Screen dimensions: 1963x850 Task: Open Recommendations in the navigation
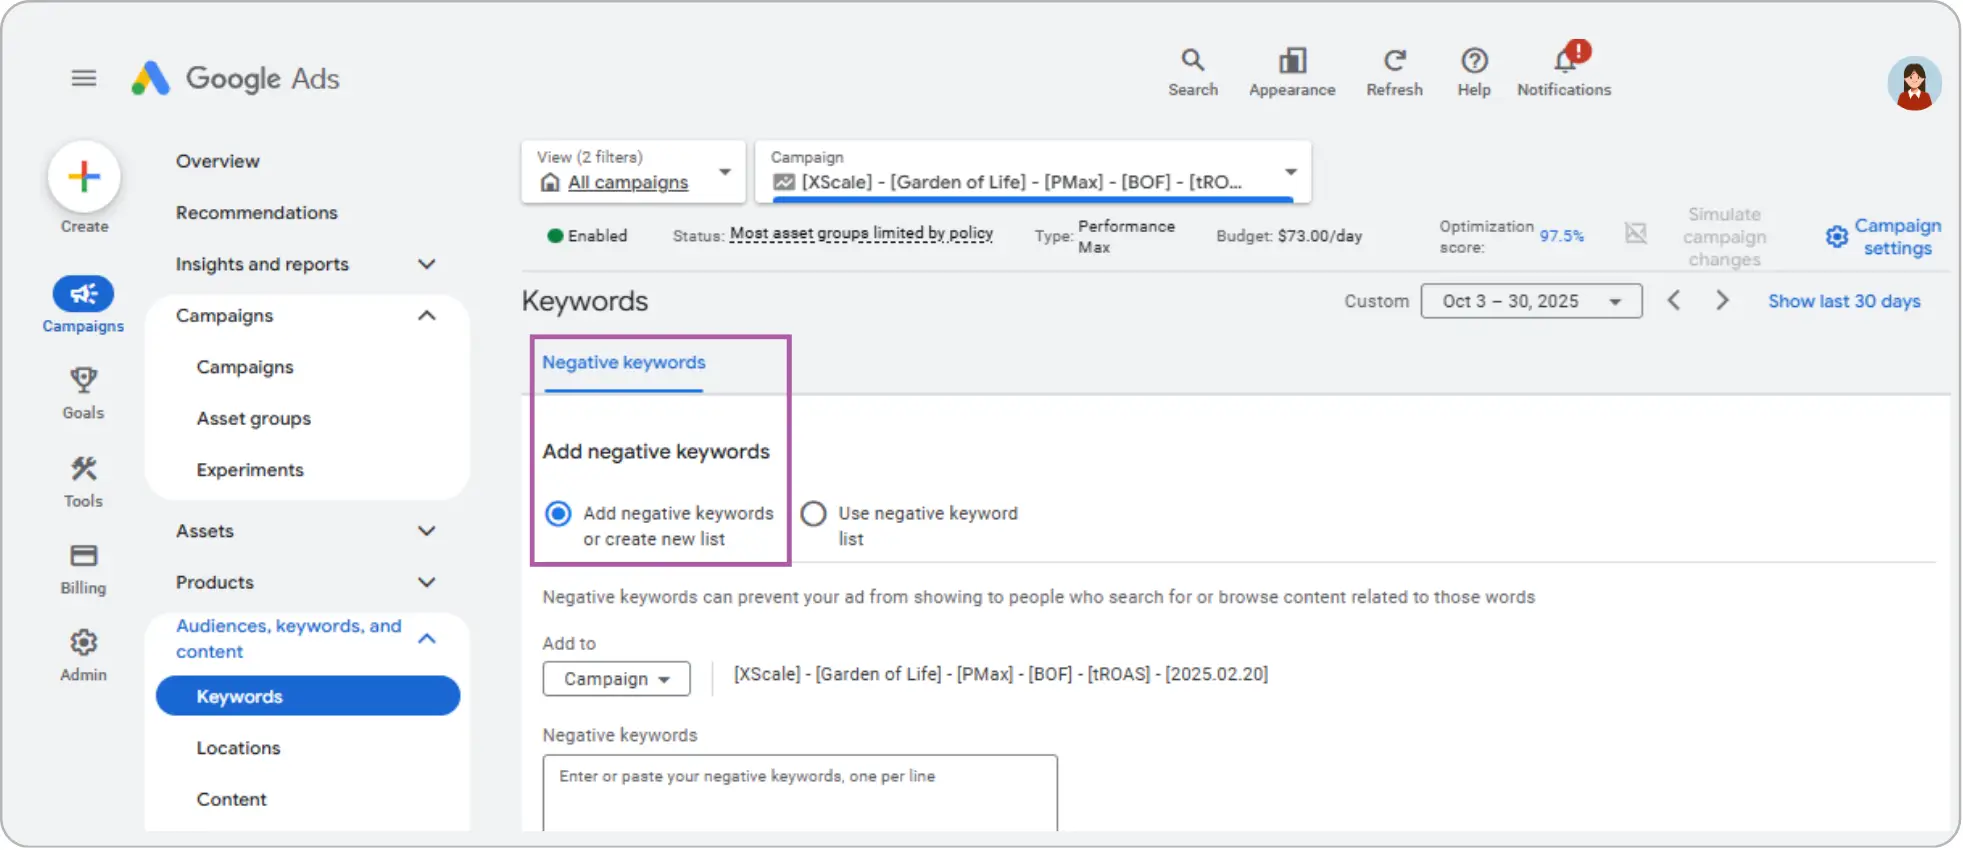click(257, 213)
